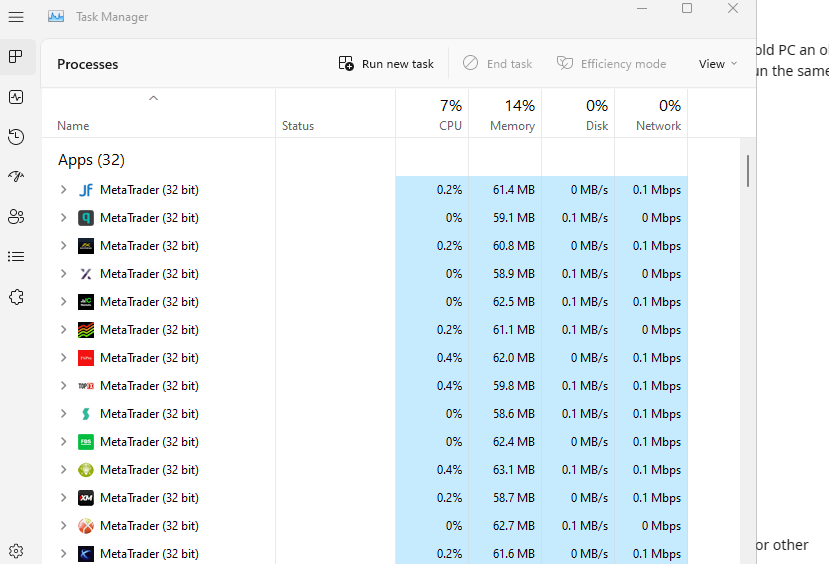Select the Processes sidebar icon
Viewport: 829px width, 564px height.
(x=16, y=57)
